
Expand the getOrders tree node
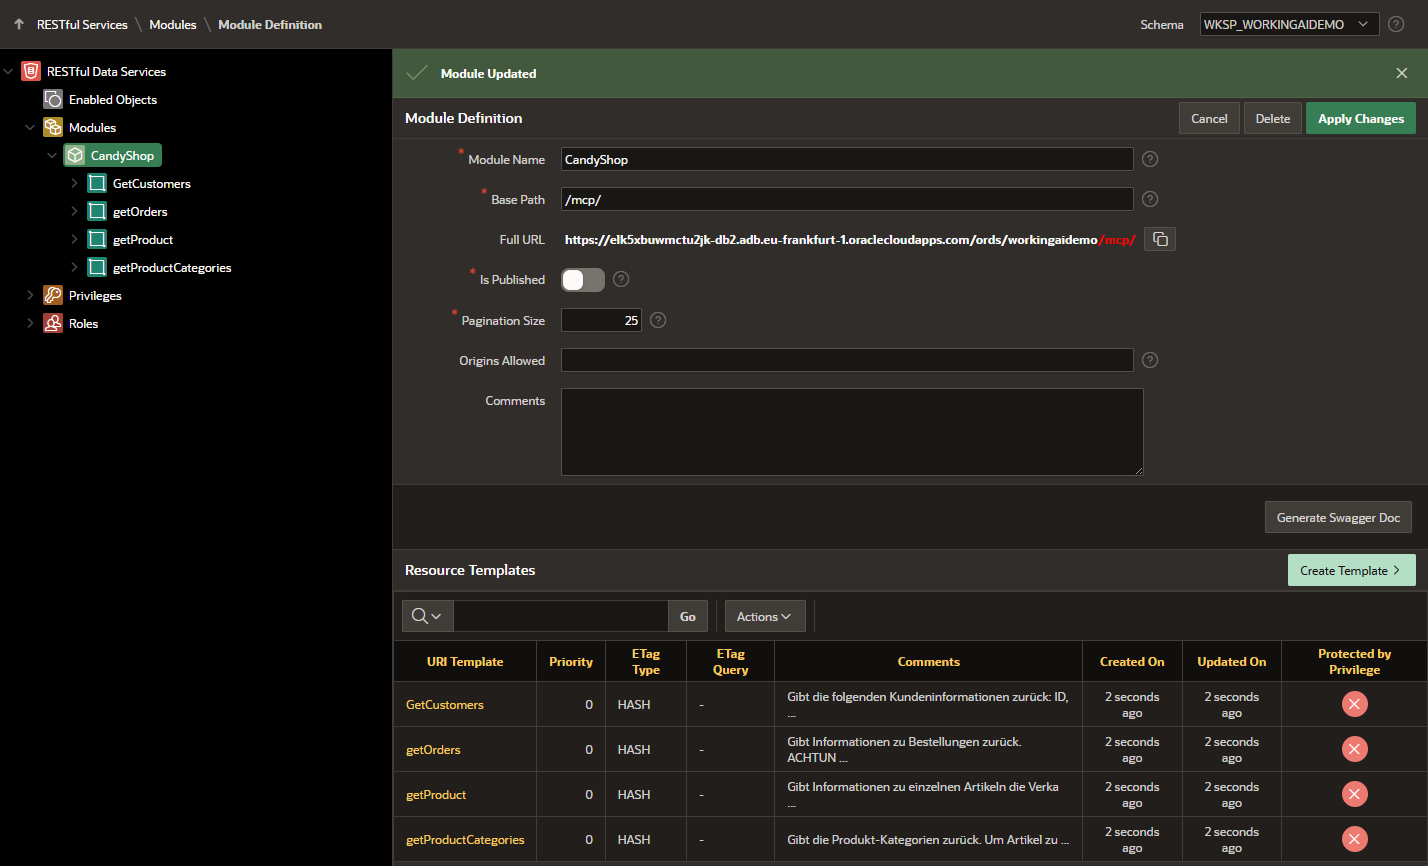pos(74,212)
